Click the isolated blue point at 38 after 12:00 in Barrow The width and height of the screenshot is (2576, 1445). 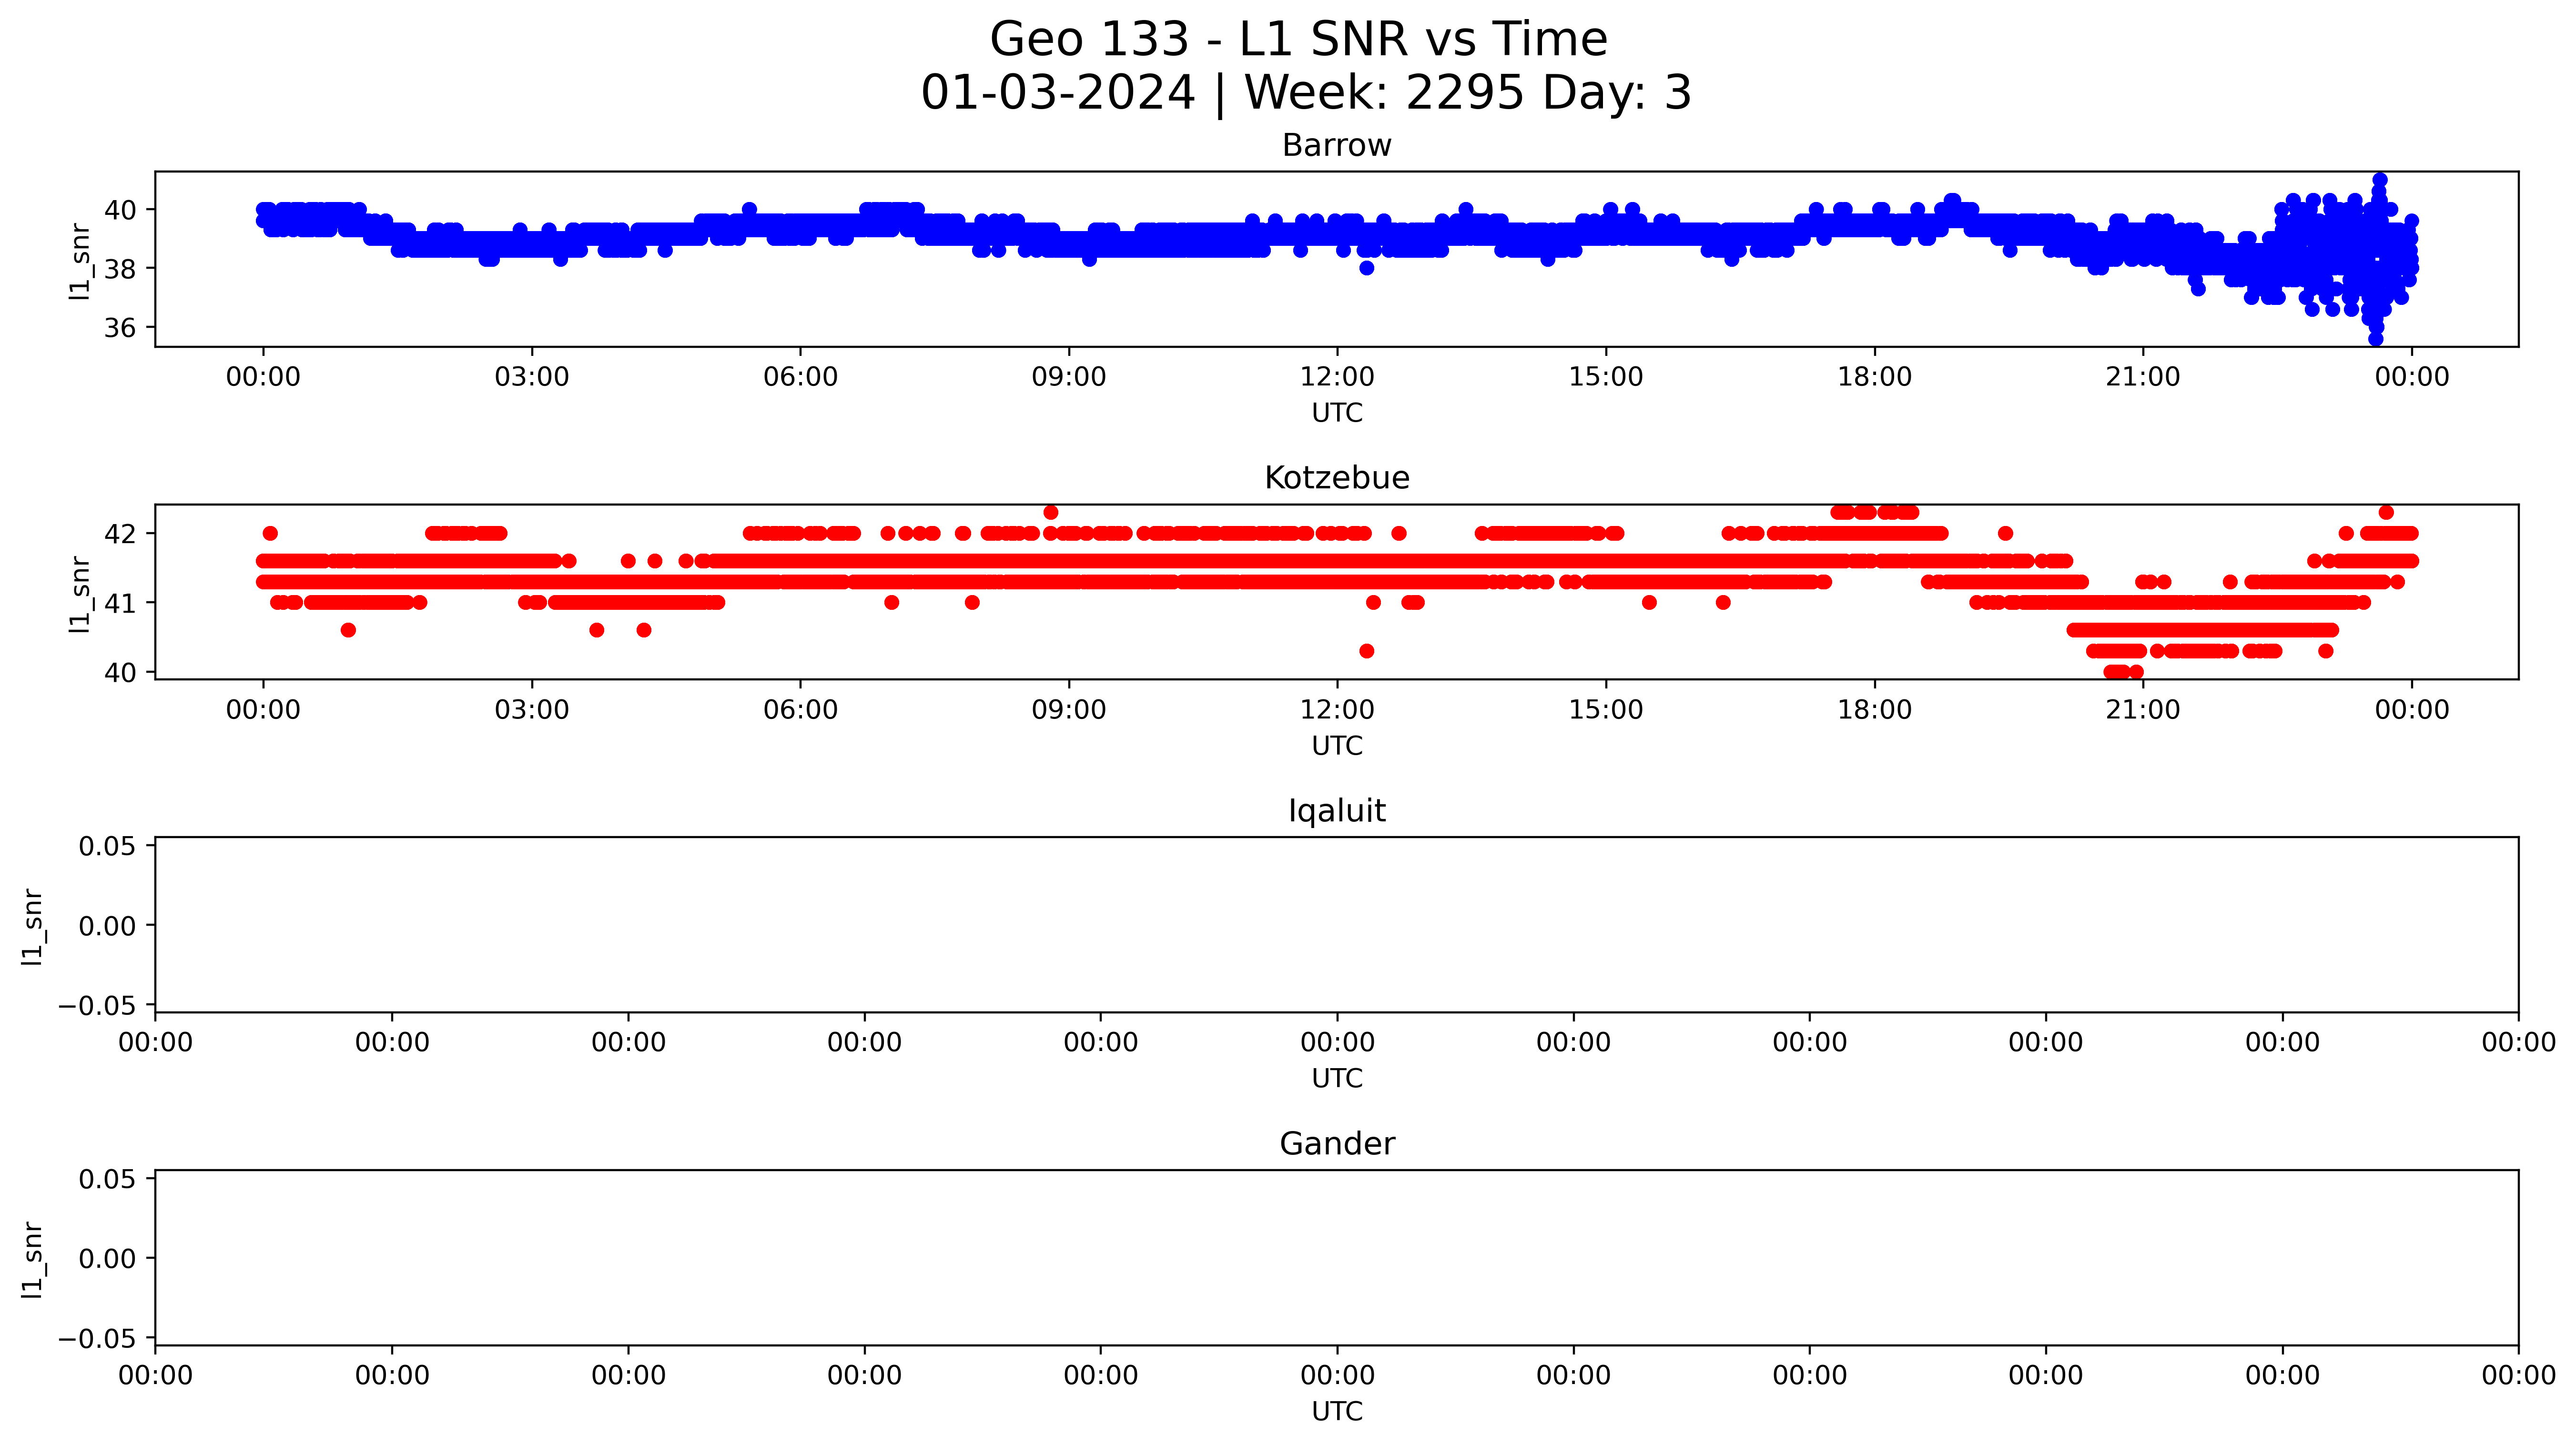coord(1367,268)
